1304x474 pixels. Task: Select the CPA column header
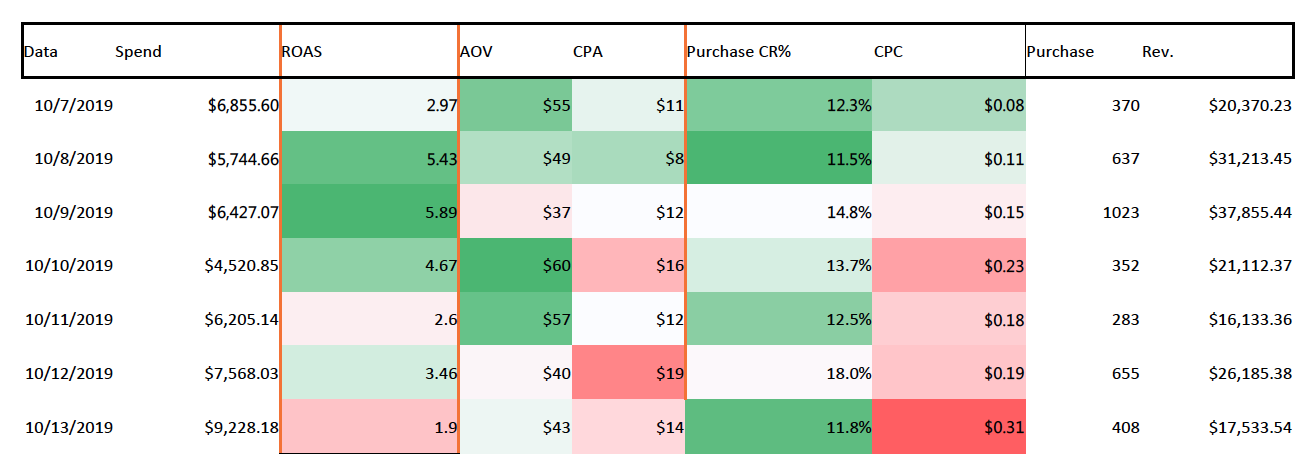click(587, 52)
